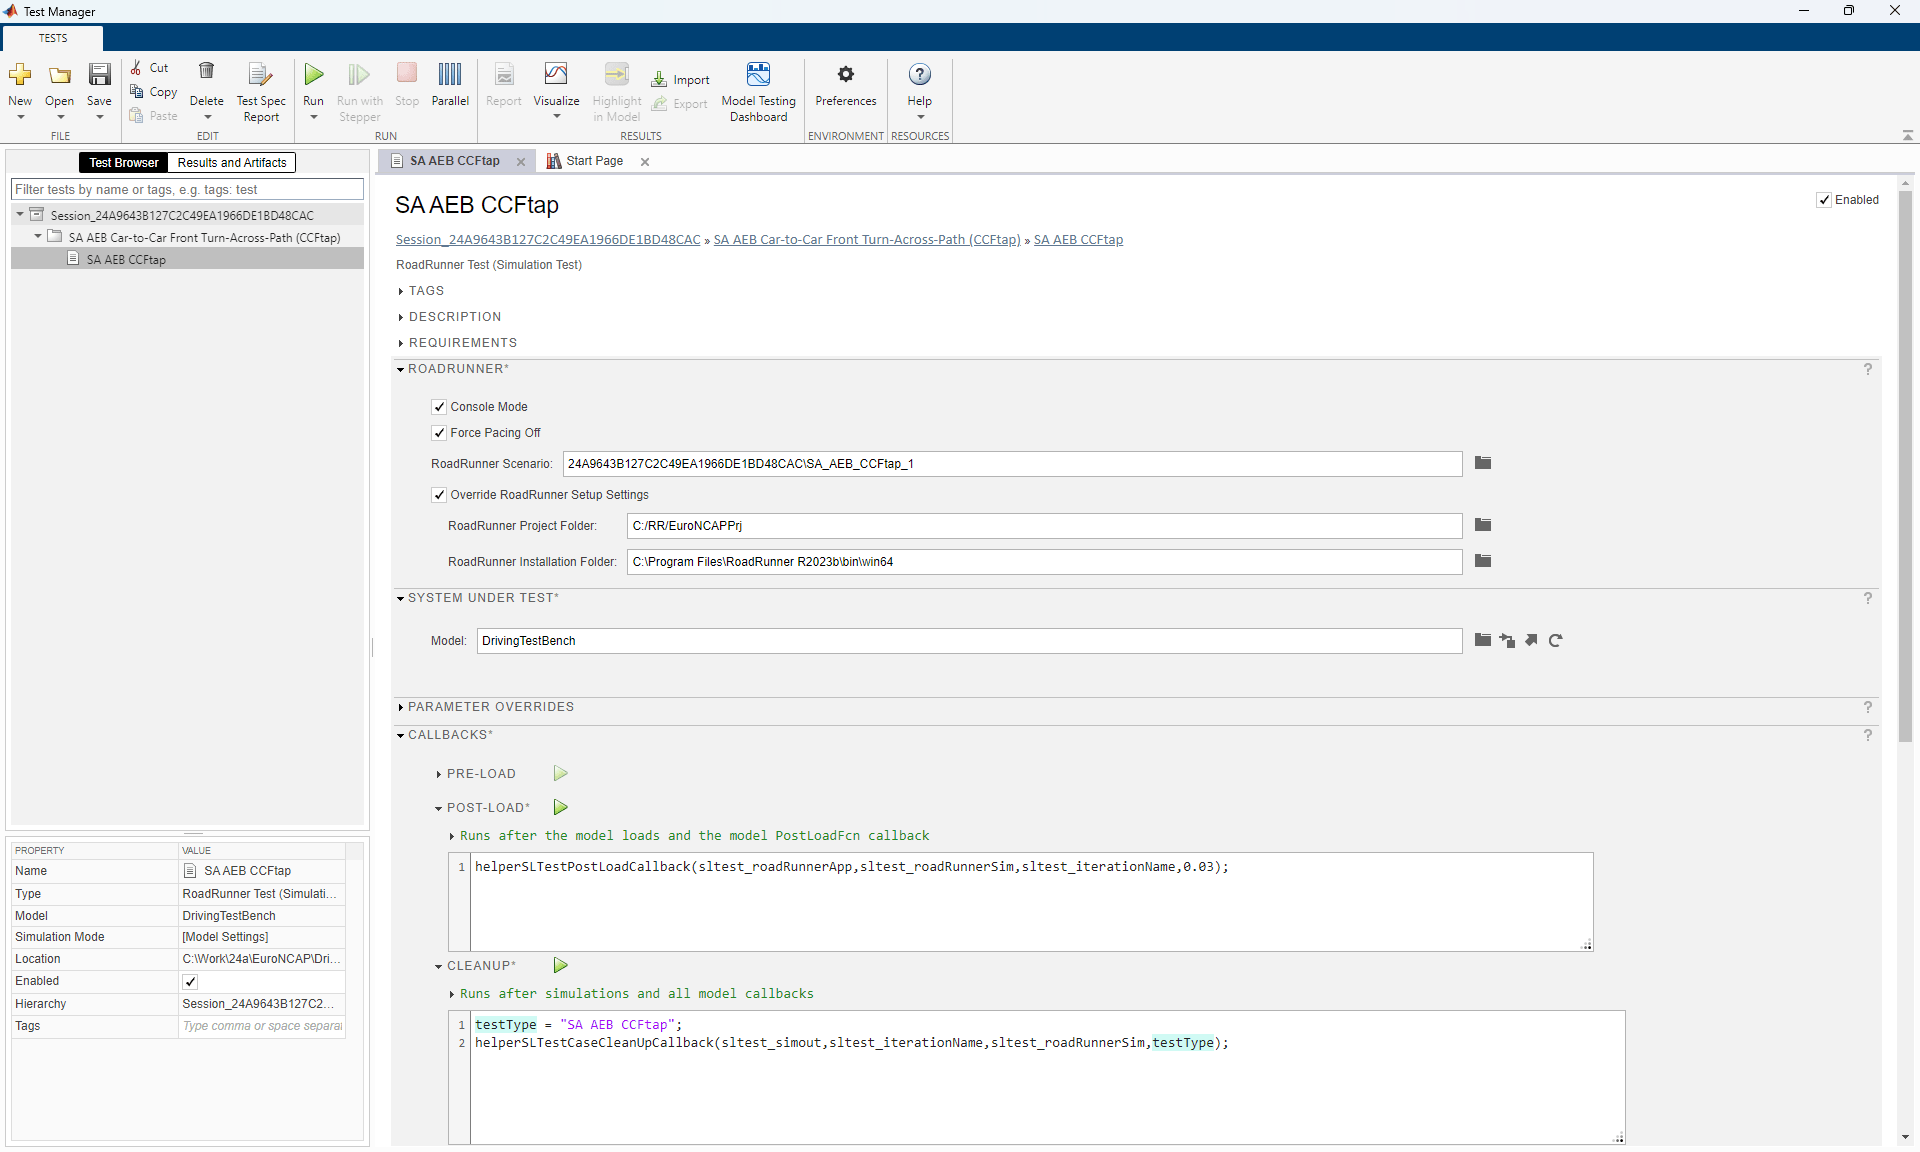
Task: Click the Visualize results icon
Action: [x=556, y=76]
